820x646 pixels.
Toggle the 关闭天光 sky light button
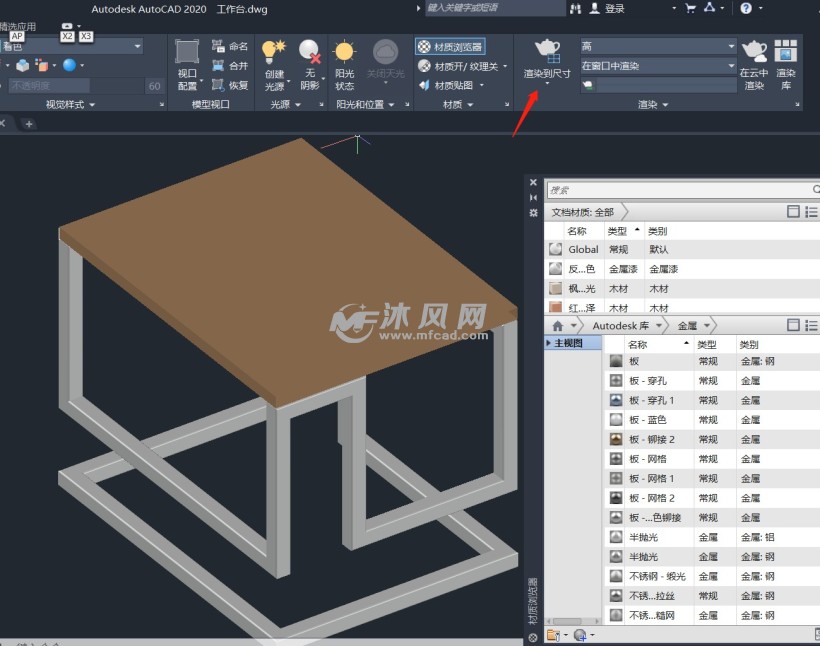pyautogui.click(x=385, y=62)
